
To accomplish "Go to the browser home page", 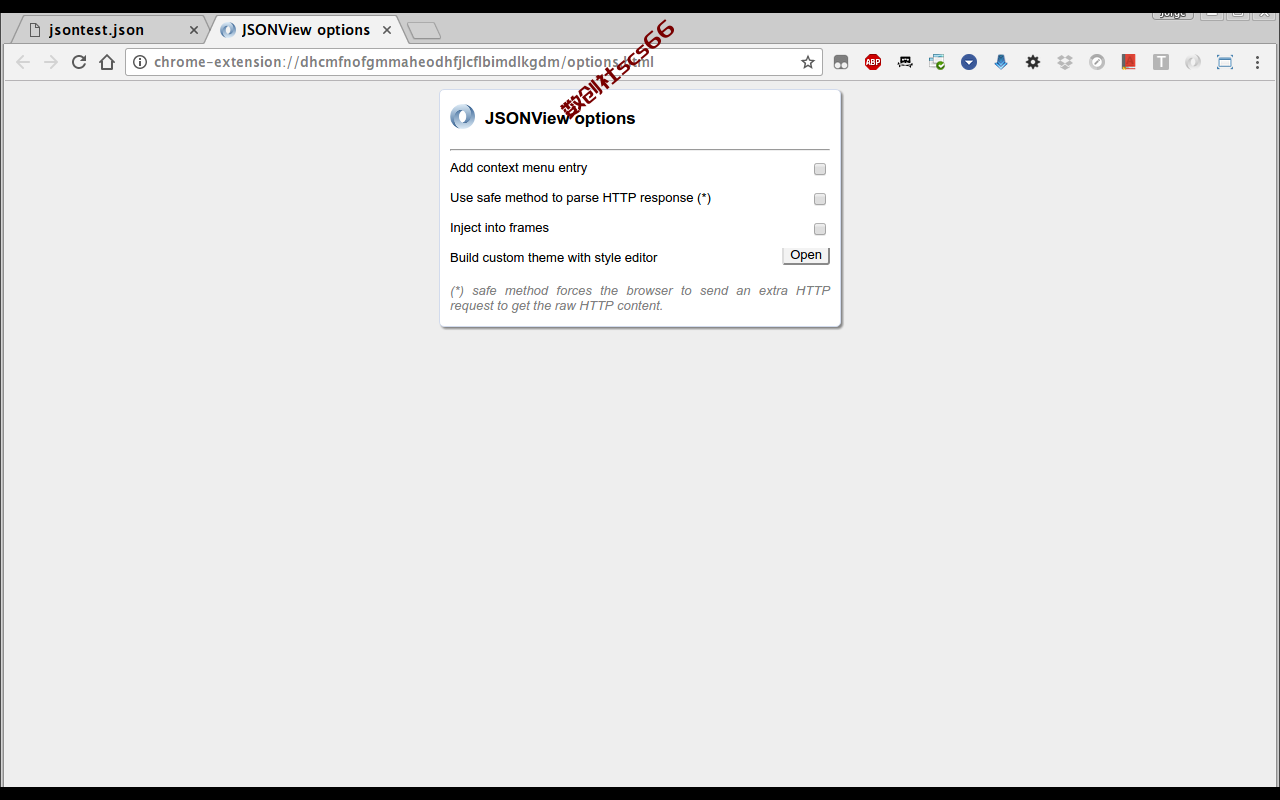I will click(107, 62).
